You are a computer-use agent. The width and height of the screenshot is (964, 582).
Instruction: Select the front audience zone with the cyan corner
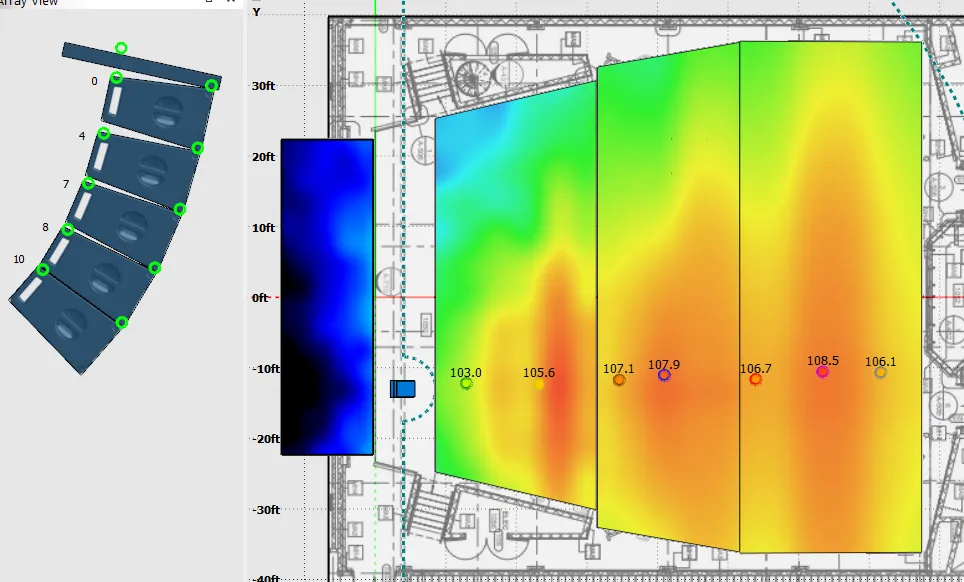(515, 295)
